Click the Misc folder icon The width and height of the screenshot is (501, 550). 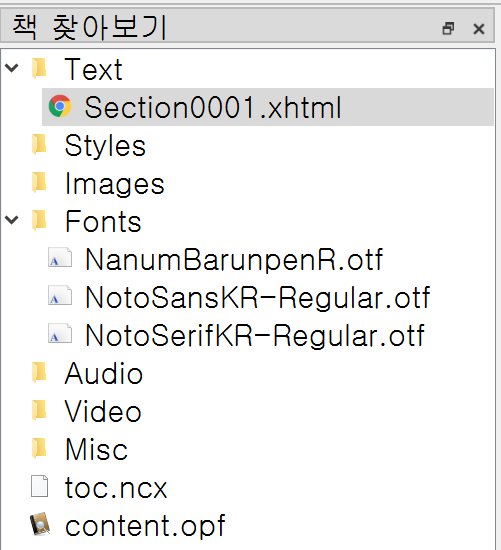(x=39, y=448)
